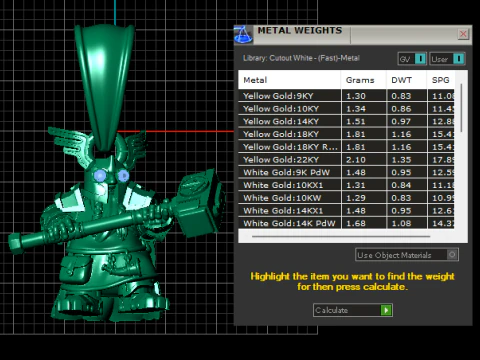
Task: Close the Metal Weights panel
Action: (463, 34)
